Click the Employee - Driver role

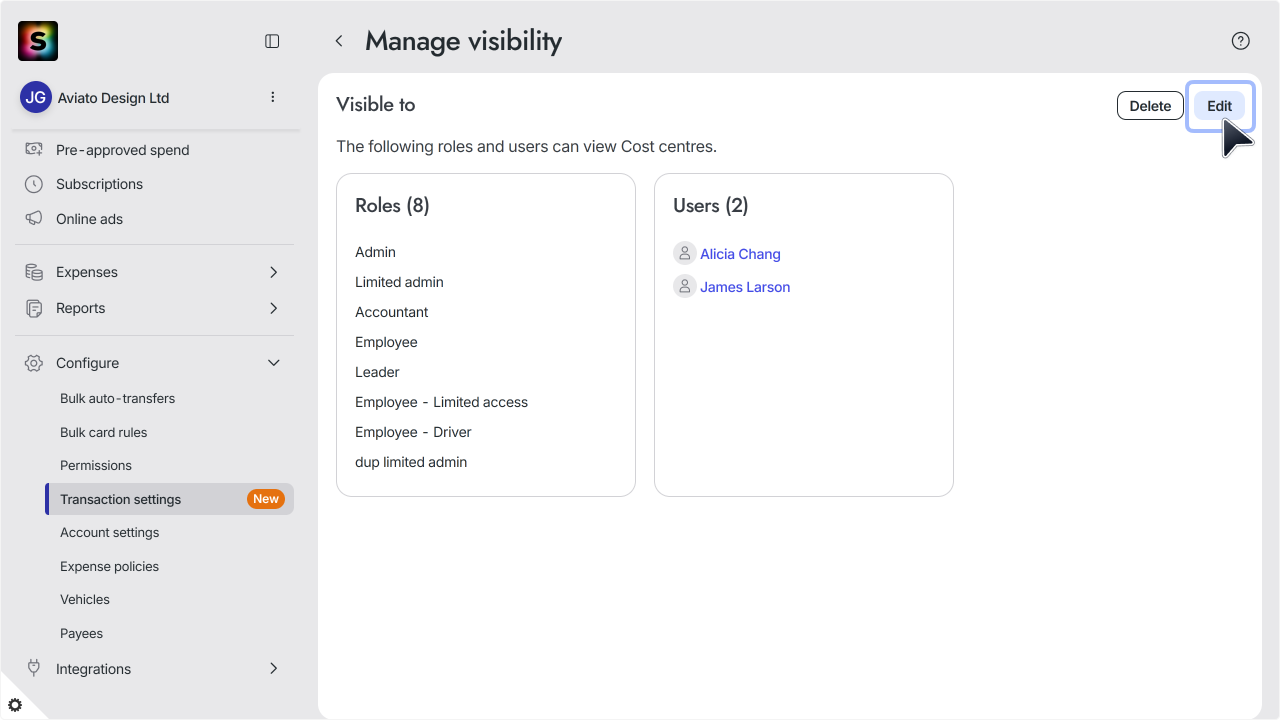pyautogui.click(x=413, y=432)
